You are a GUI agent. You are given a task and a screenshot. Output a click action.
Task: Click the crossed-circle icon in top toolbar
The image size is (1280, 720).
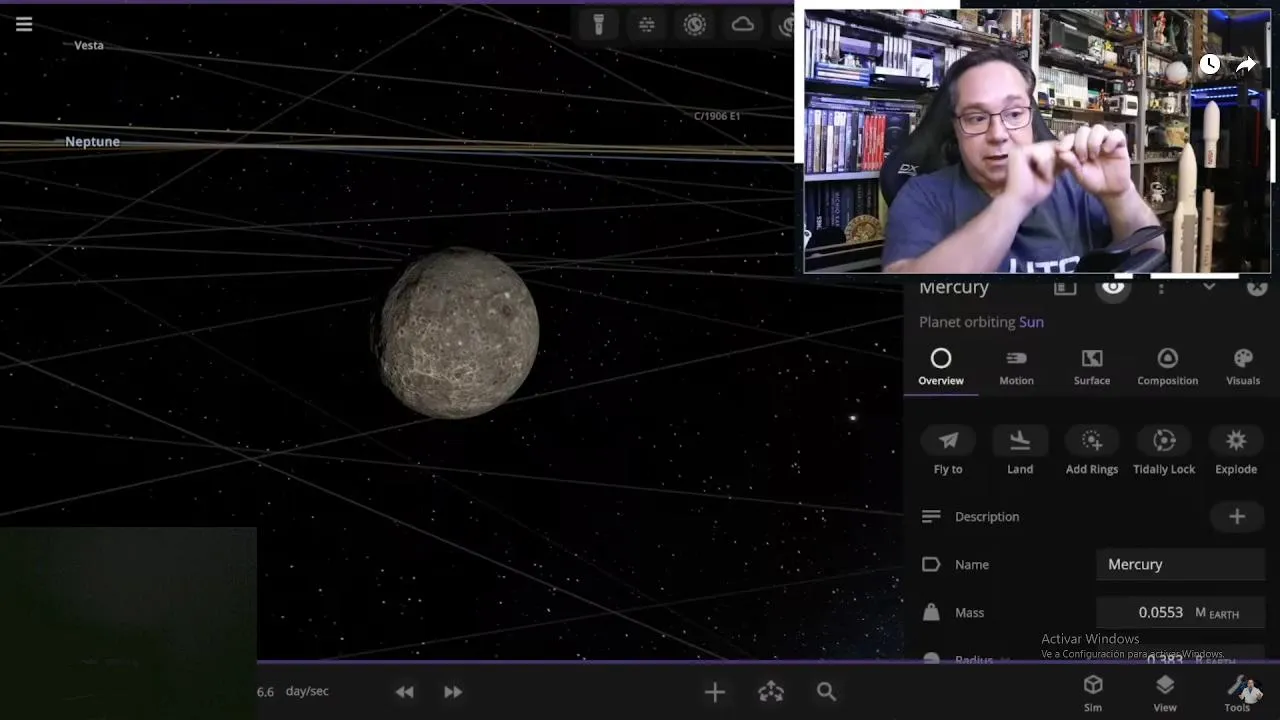(x=694, y=25)
